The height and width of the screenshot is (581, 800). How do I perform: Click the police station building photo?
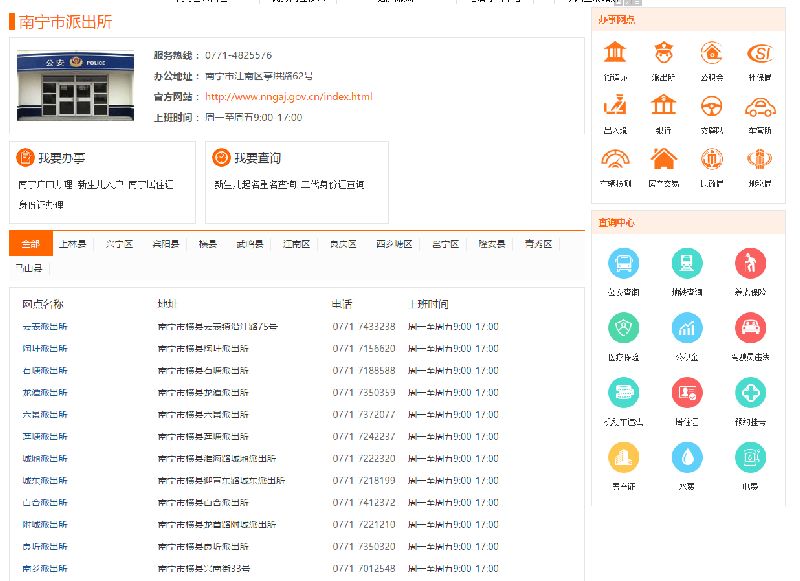click(x=76, y=85)
